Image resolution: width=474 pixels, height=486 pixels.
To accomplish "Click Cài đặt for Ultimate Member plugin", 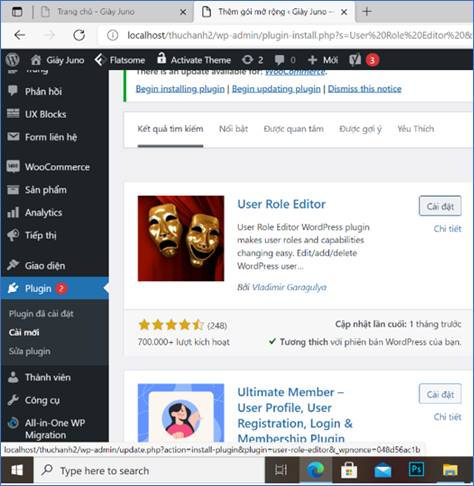I will pos(440,394).
